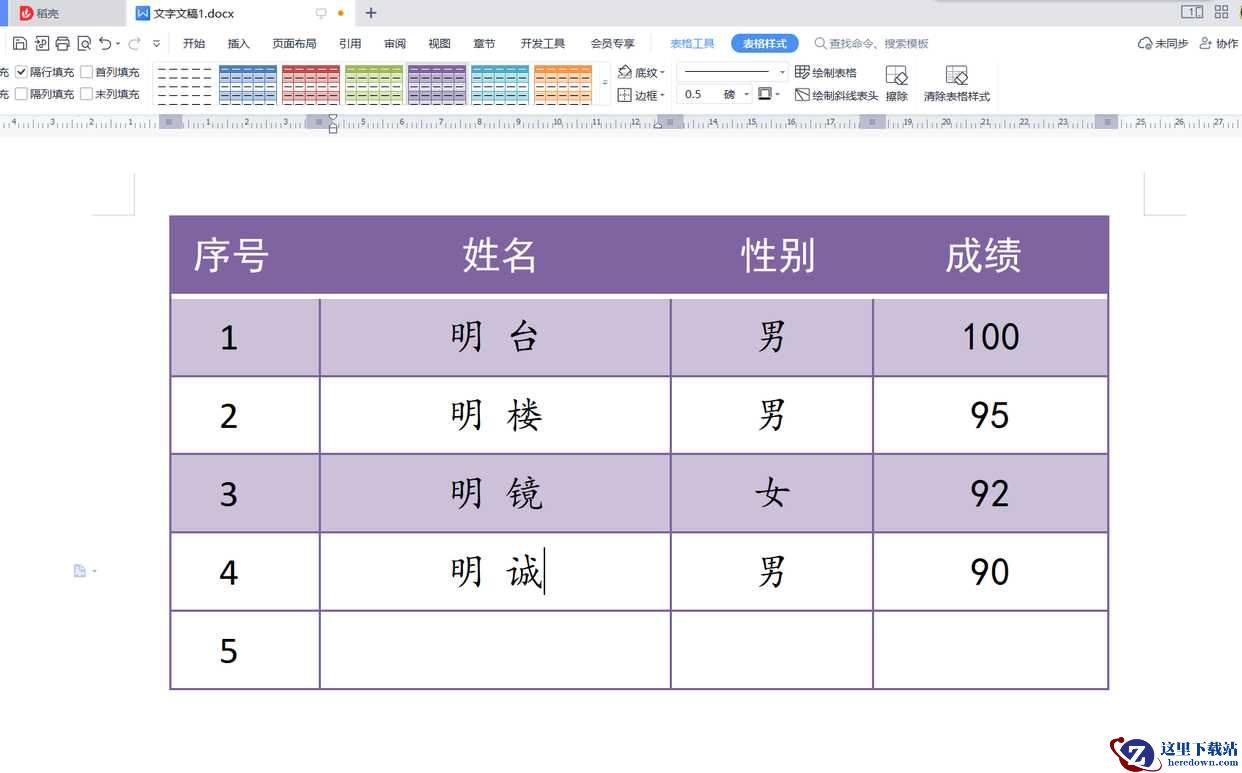This screenshot has height=773, width=1242.
Task: Select the Draw Table (绘制表格) tool
Action: point(826,72)
